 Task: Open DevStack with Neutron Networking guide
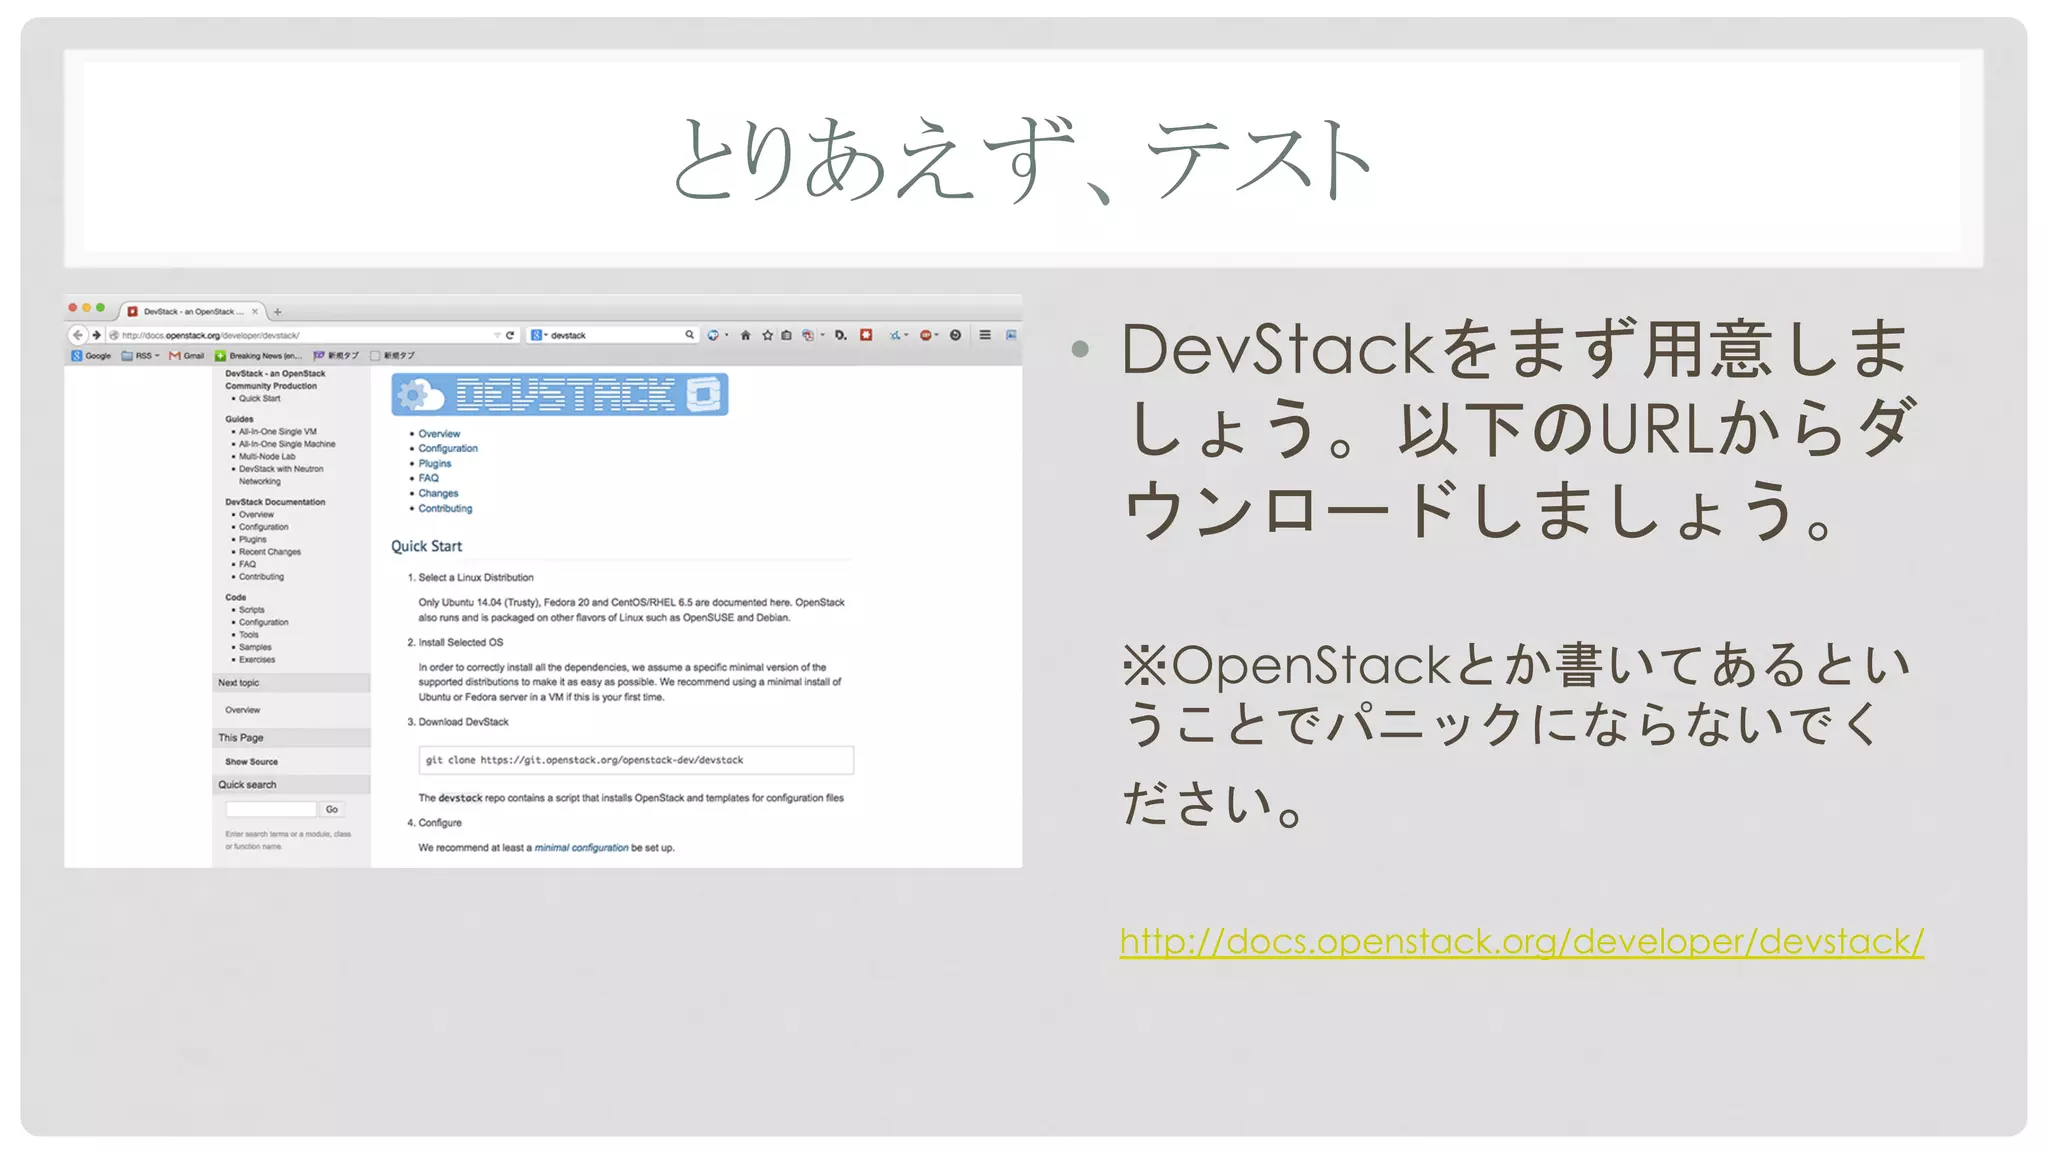pyautogui.click(x=281, y=474)
